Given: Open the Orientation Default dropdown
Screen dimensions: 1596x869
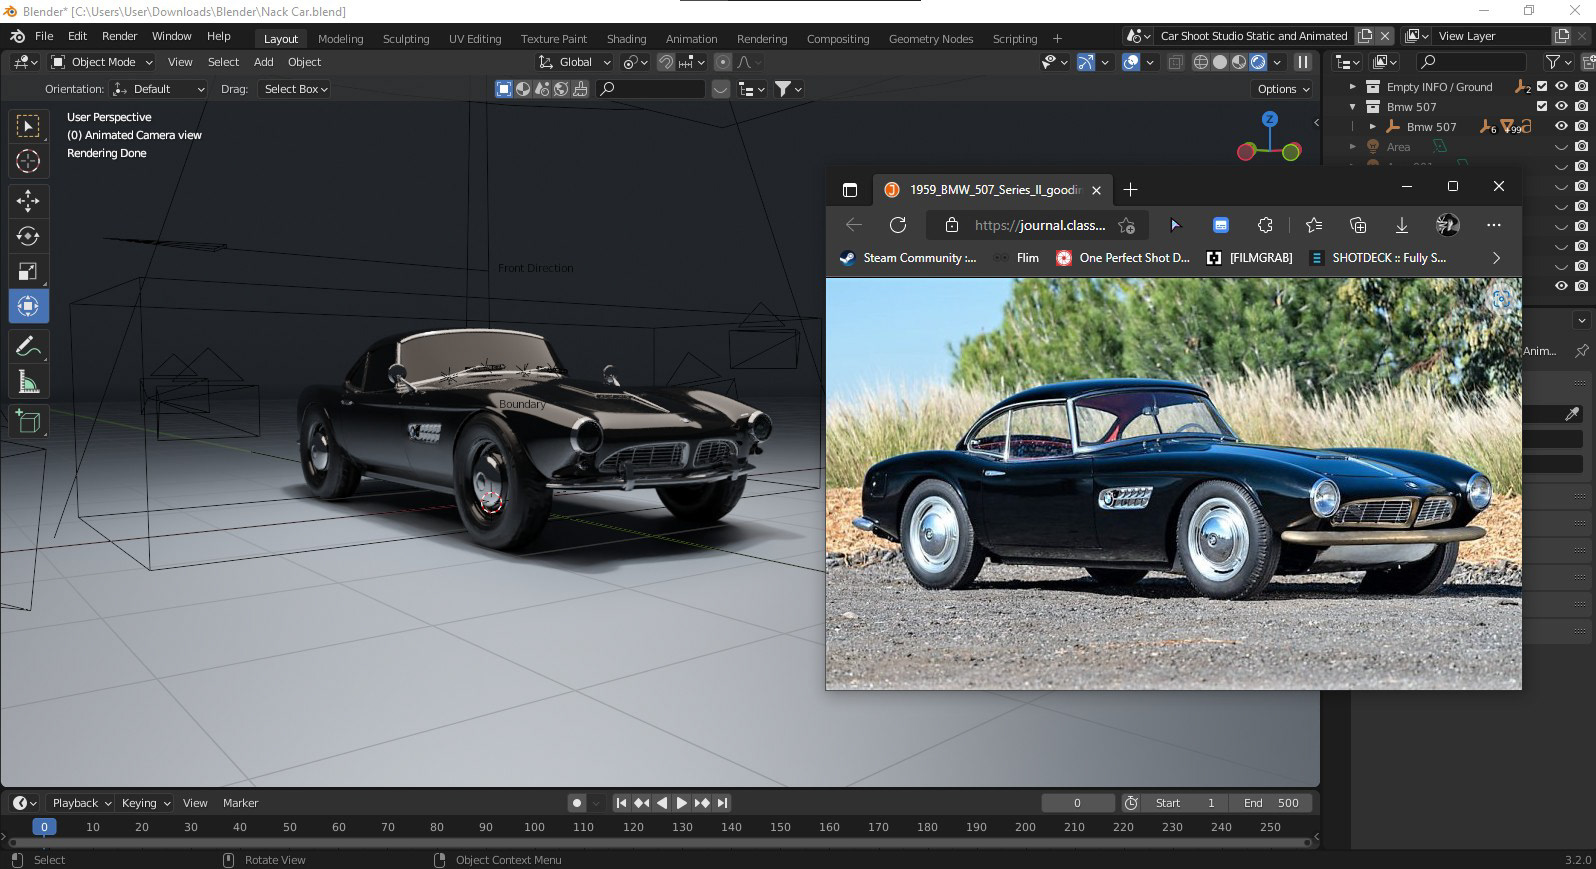Looking at the screenshot, I should [159, 89].
